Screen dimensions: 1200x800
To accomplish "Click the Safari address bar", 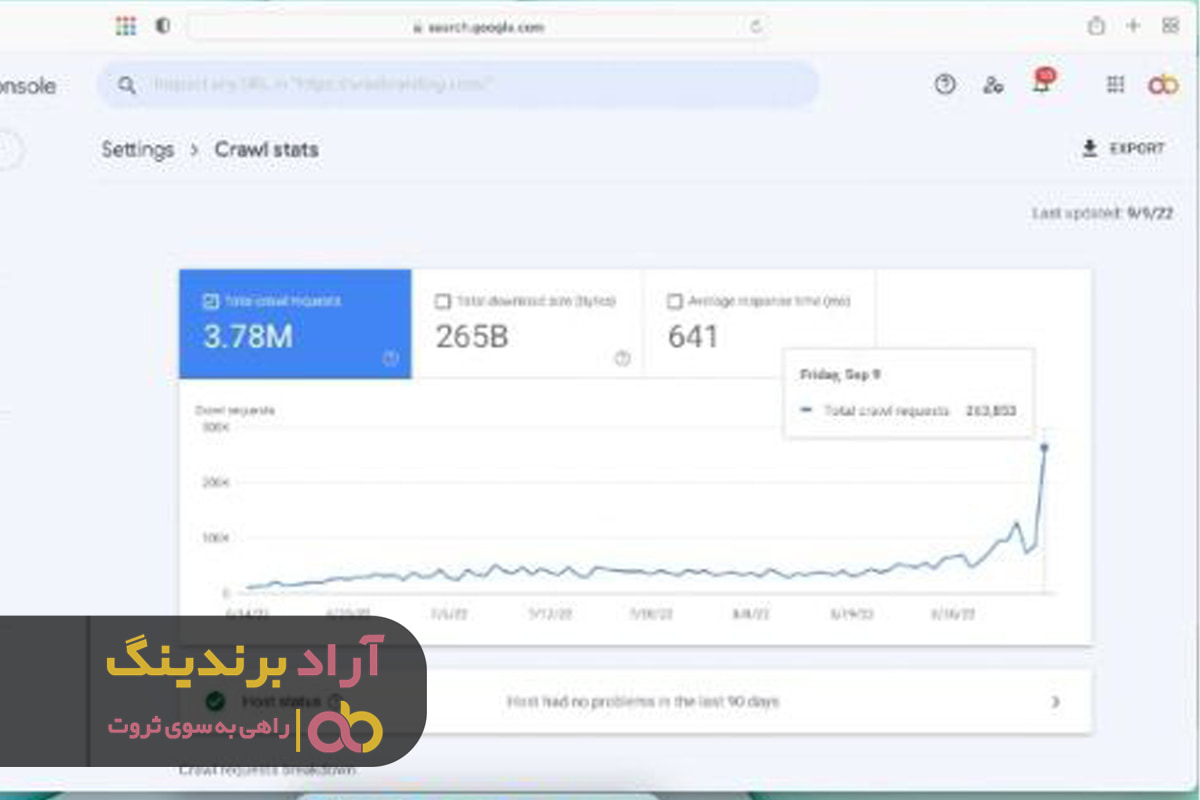I will [x=478, y=27].
